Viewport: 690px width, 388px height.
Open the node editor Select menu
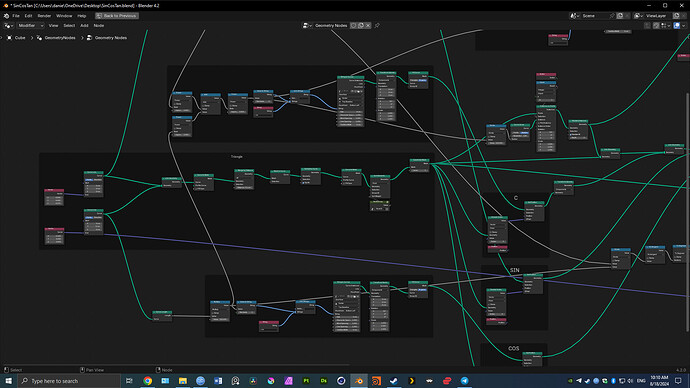(x=69, y=26)
